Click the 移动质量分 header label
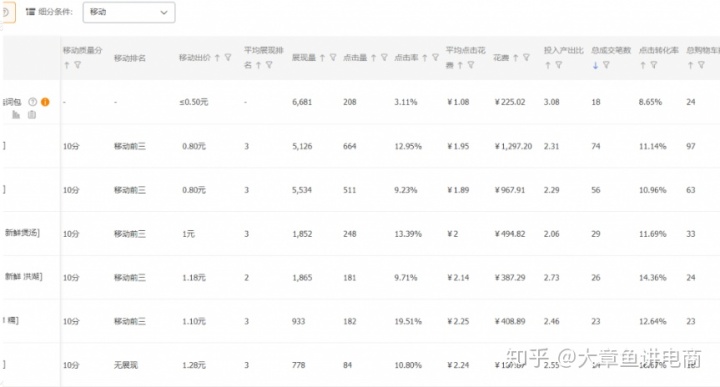This screenshot has height=387, width=720. [x=83, y=50]
